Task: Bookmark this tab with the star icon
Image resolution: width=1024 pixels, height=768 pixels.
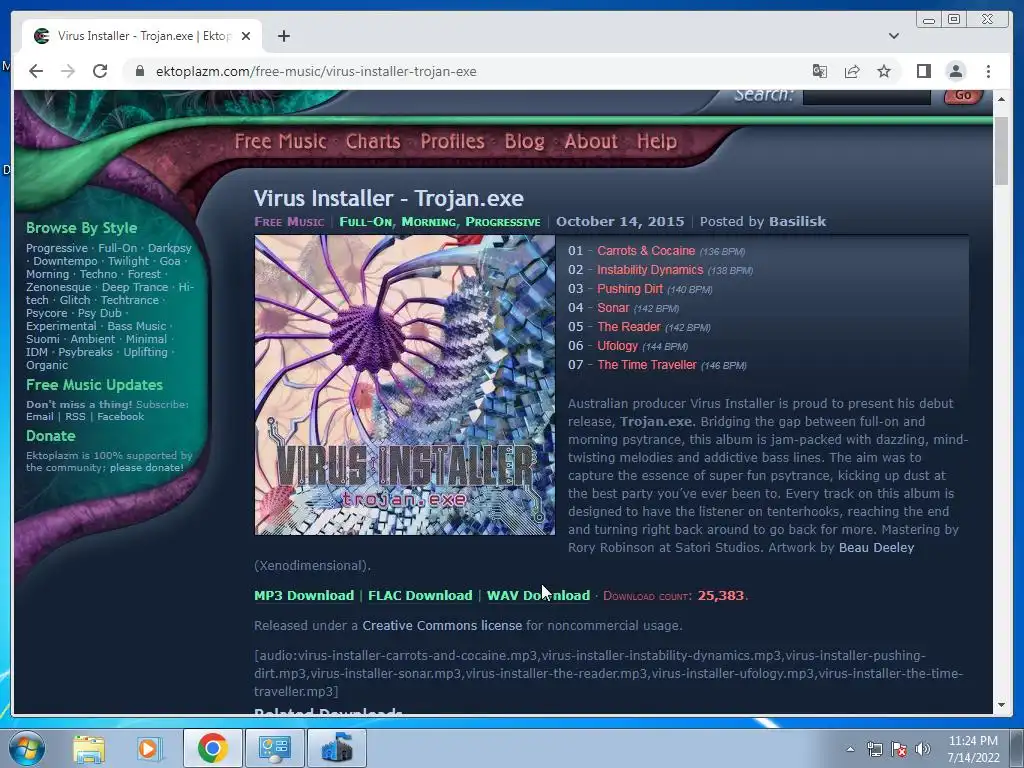Action: pyautogui.click(x=884, y=71)
